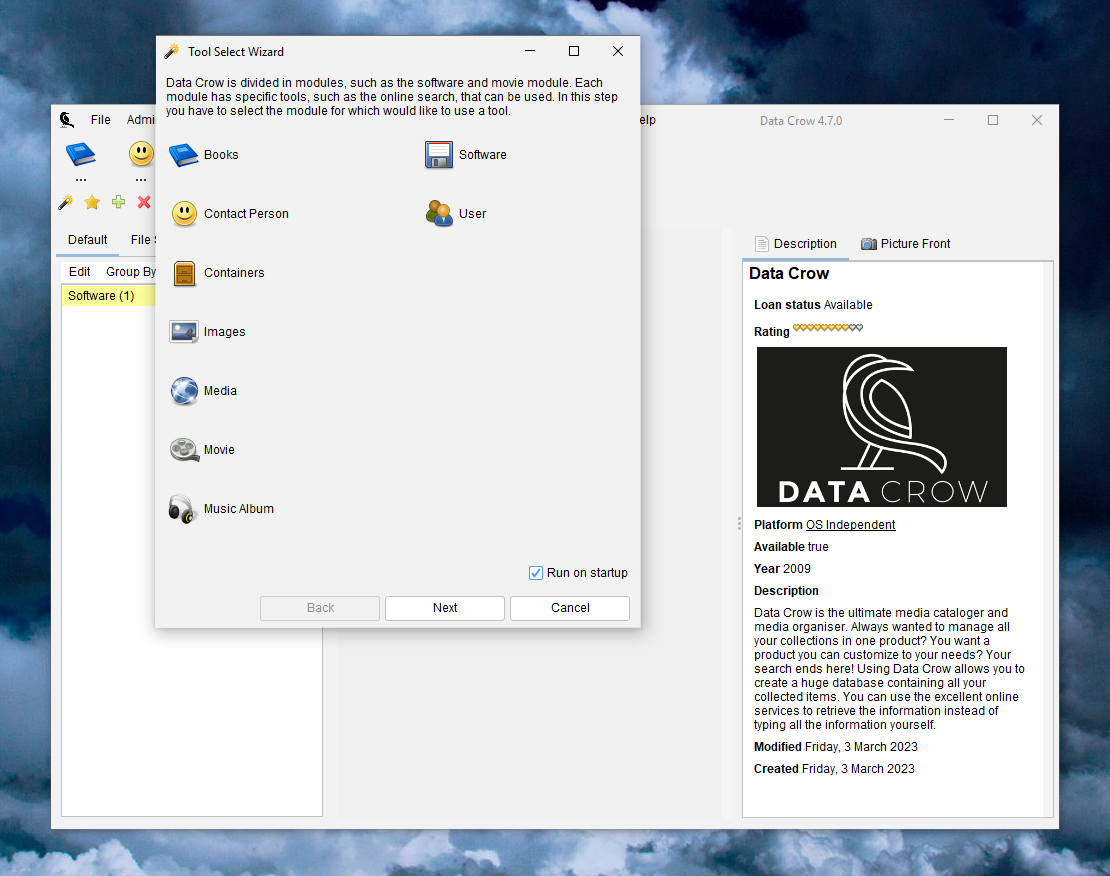This screenshot has width=1110, height=876.
Task: Click the red X delete icon
Action: coord(144,202)
